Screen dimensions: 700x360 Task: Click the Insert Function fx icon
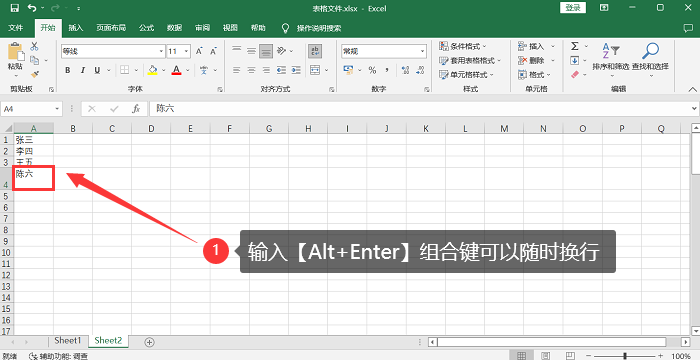click(136, 109)
